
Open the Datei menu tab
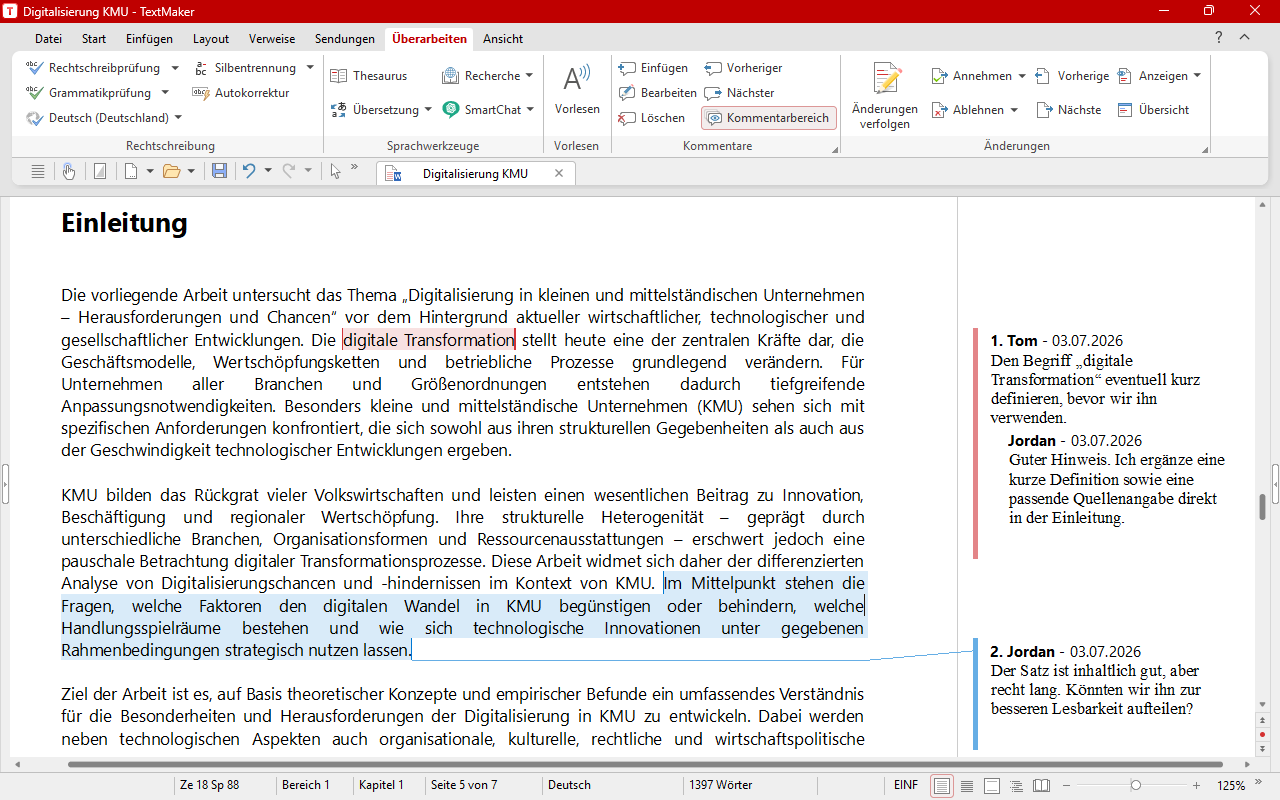[48, 39]
